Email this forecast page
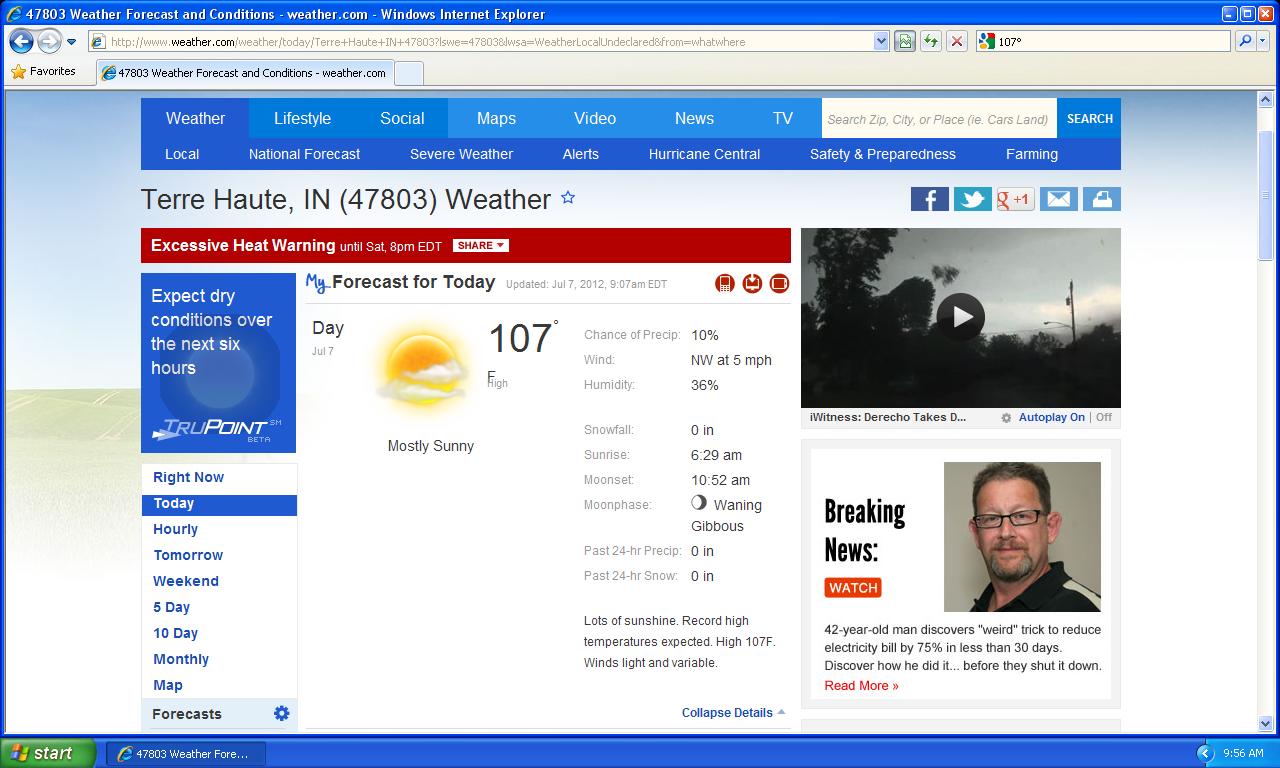 [1058, 199]
